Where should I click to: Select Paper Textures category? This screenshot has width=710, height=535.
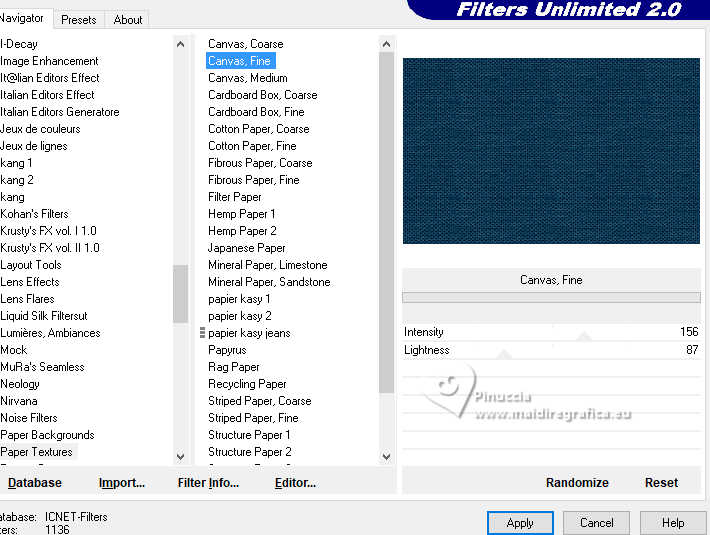pos(36,452)
